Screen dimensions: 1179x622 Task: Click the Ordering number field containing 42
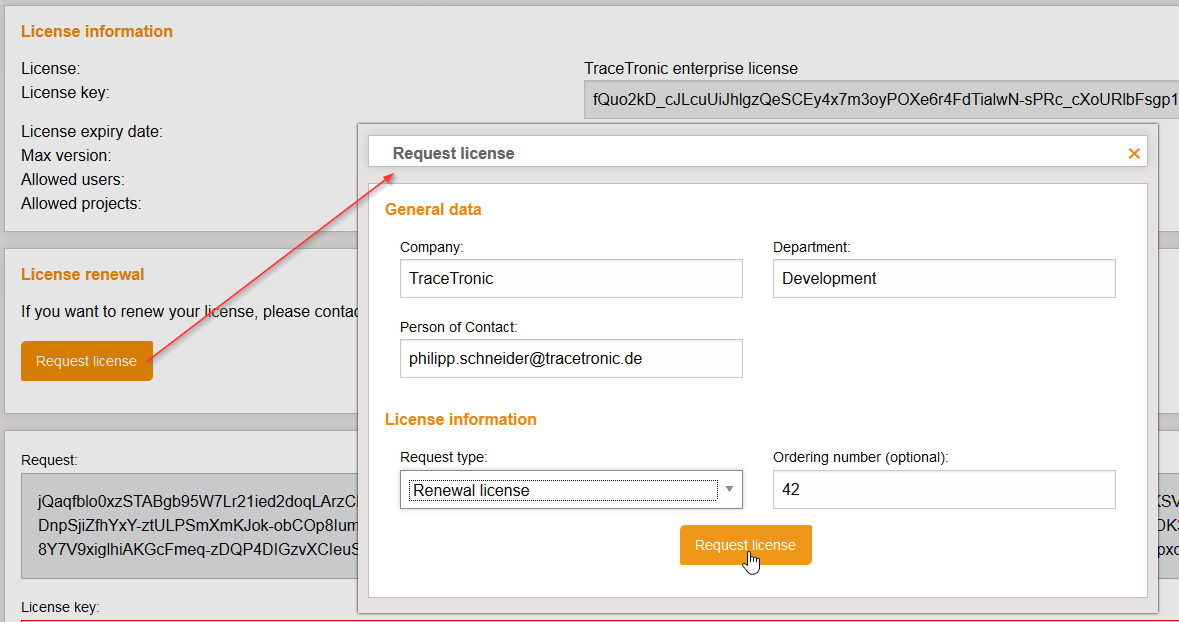(943, 489)
